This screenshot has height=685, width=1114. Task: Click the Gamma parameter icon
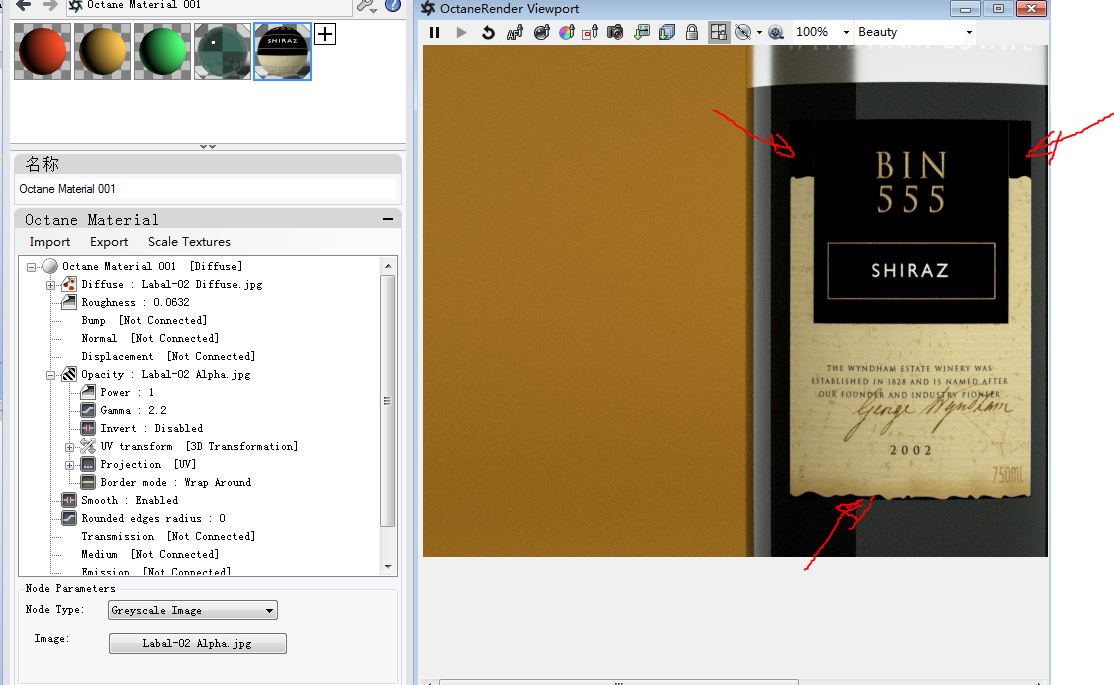88,410
